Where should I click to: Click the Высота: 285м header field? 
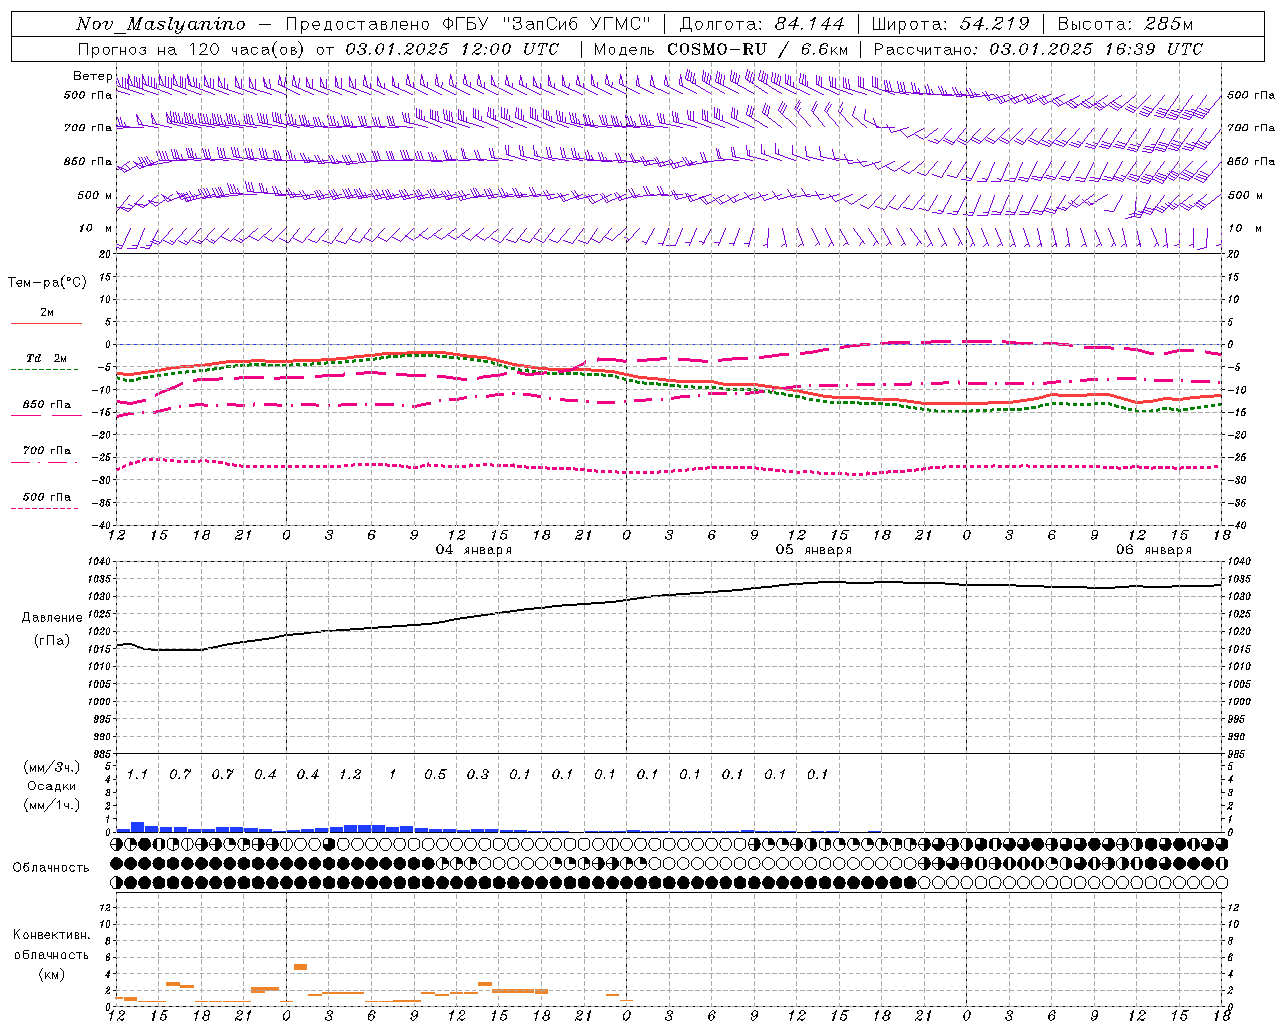(x=1125, y=24)
